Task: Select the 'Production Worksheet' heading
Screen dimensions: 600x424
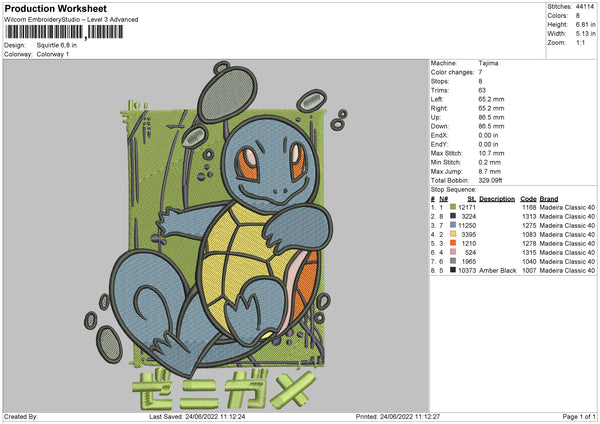Action: pyautogui.click(x=55, y=8)
